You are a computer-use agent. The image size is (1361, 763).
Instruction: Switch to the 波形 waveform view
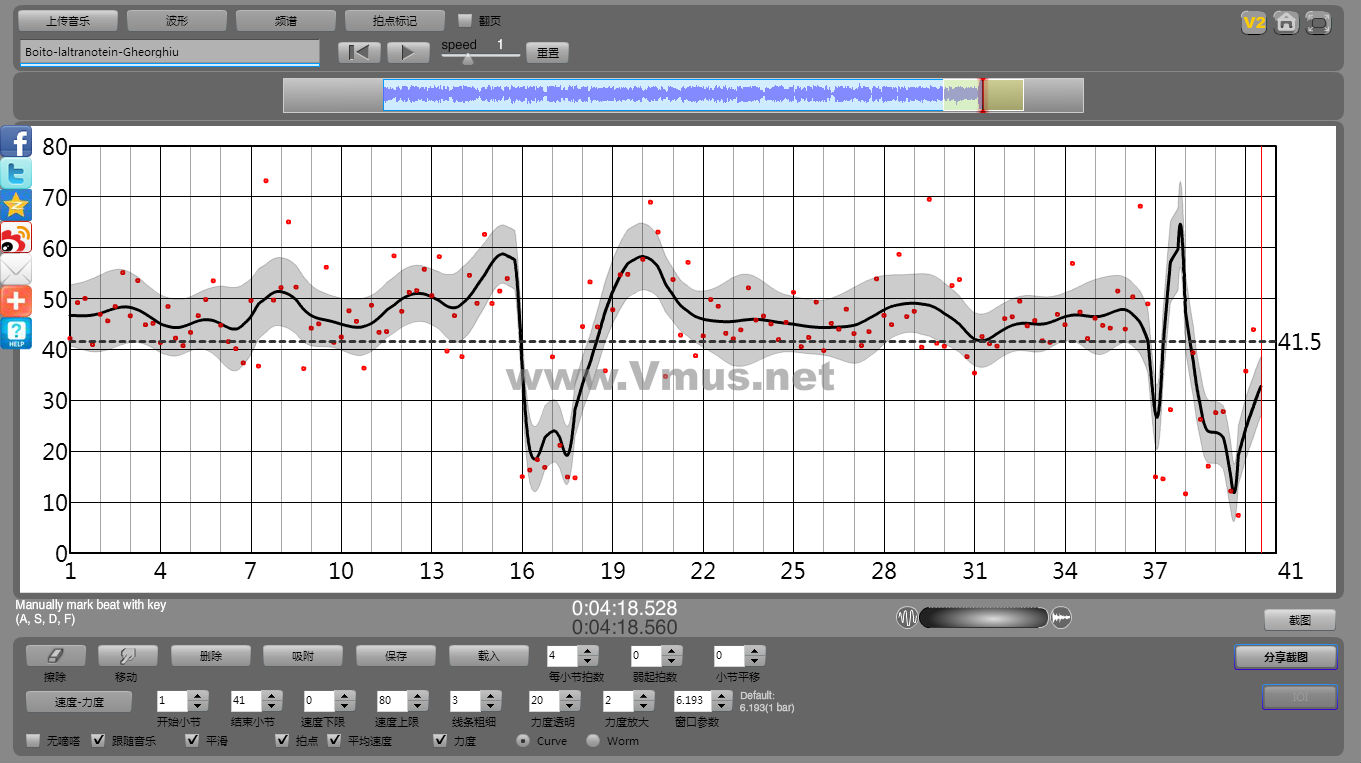point(177,20)
